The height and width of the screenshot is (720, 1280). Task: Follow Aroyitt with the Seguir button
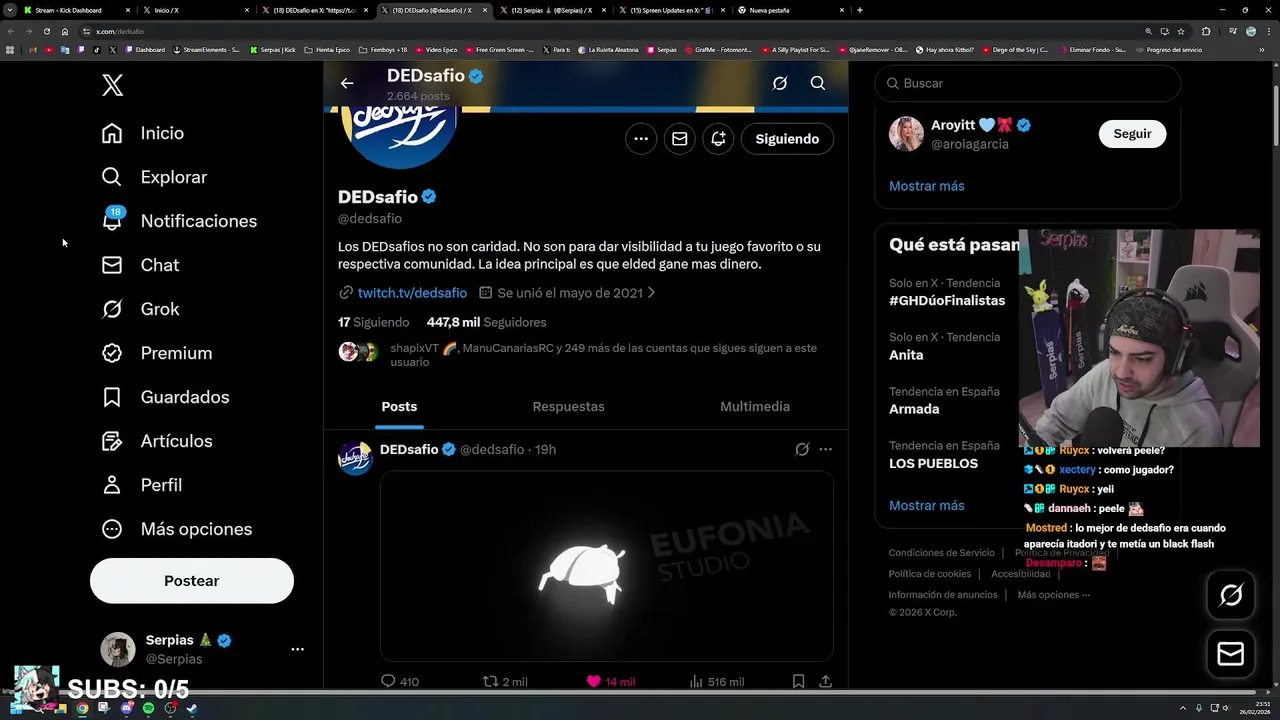1132,134
